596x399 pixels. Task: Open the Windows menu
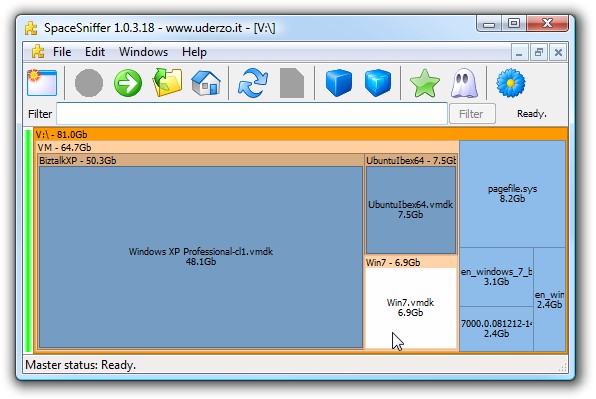point(143,52)
